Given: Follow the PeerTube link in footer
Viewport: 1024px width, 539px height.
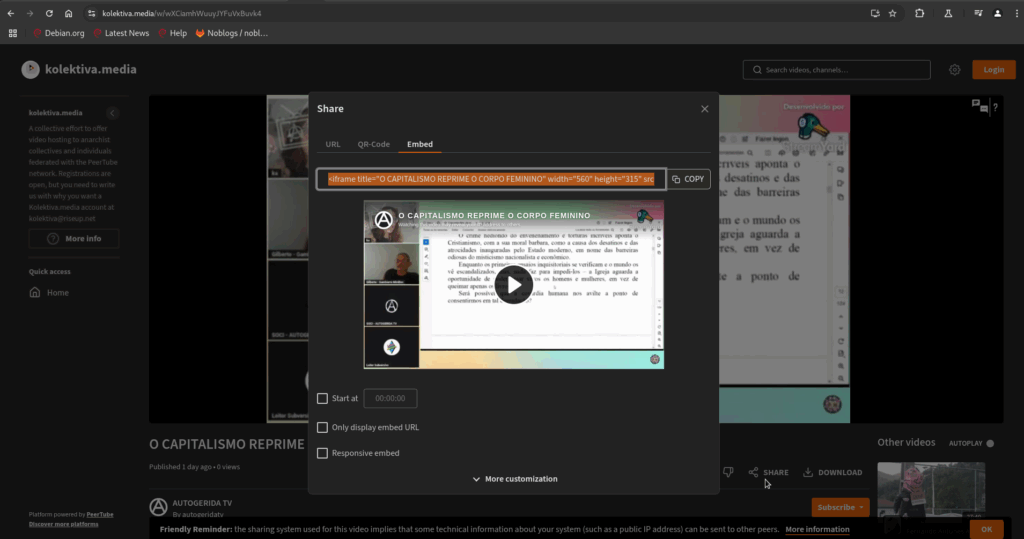Looking at the screenshot, I should [100, 515].
